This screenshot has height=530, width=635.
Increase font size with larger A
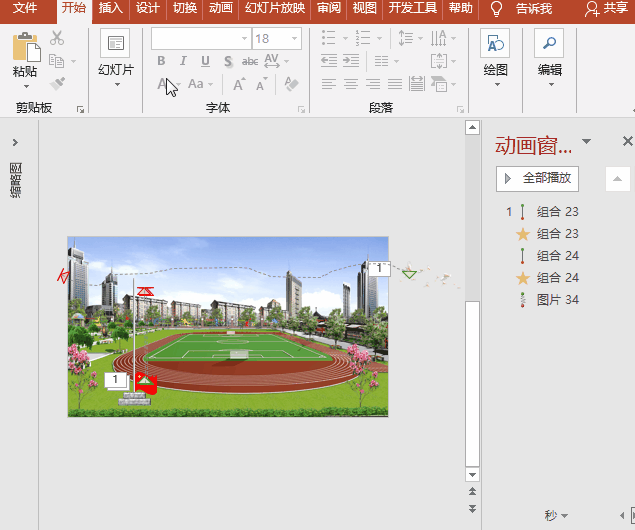click(239, 84)
